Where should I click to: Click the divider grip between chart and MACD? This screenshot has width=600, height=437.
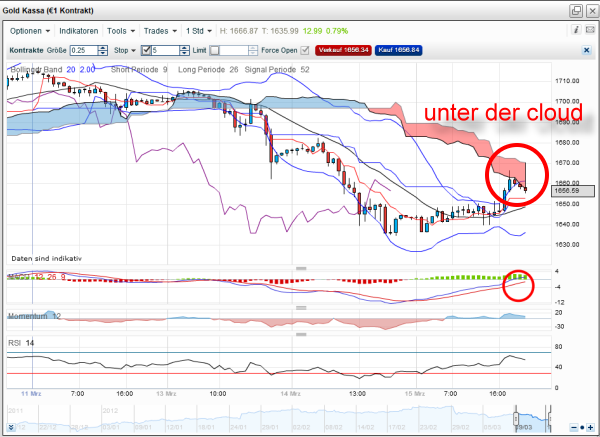point(301,268)
